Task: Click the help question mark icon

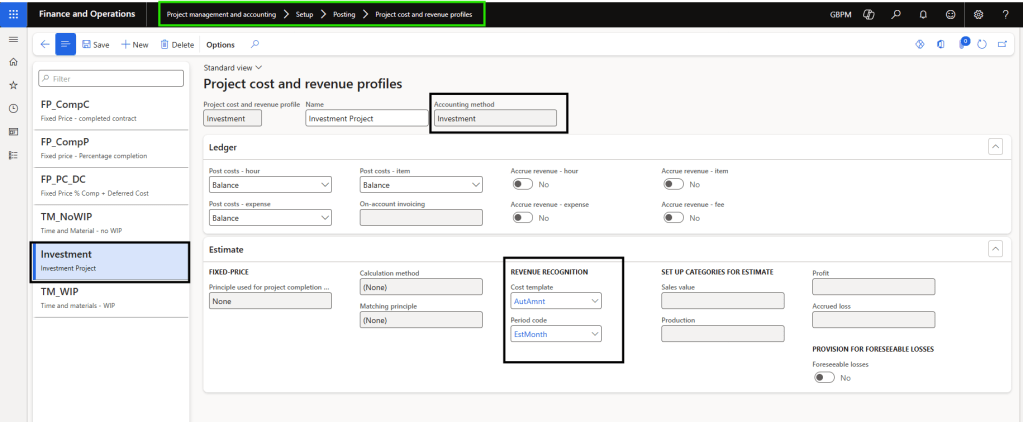Action: pyautogui.click(x=1004, y=14)
